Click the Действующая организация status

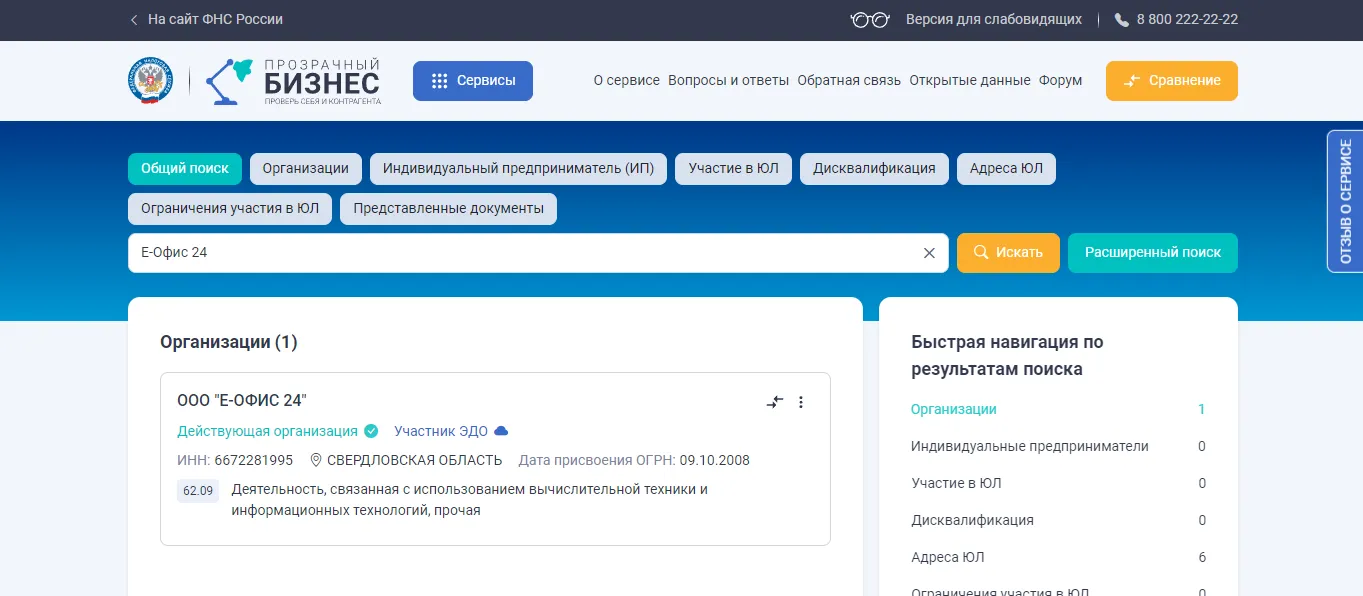(267, 431)
